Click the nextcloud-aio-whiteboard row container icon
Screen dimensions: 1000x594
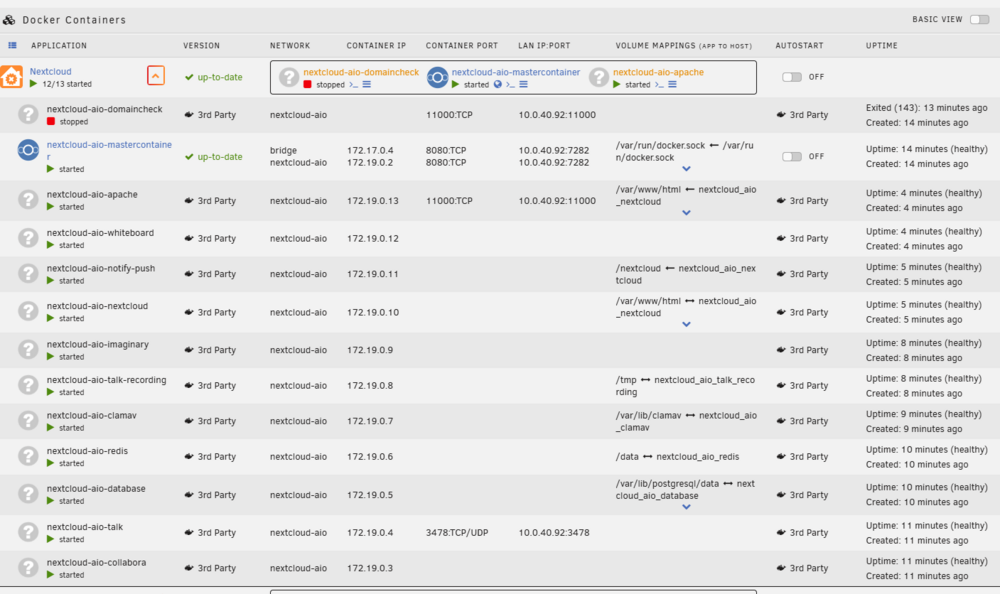[x=27, y=238]
